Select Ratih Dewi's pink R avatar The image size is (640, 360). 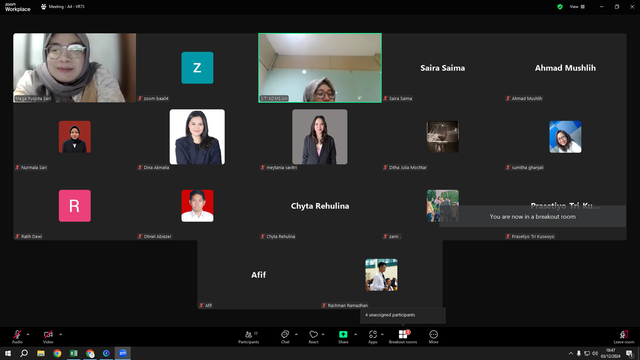(x=75, y=206)
